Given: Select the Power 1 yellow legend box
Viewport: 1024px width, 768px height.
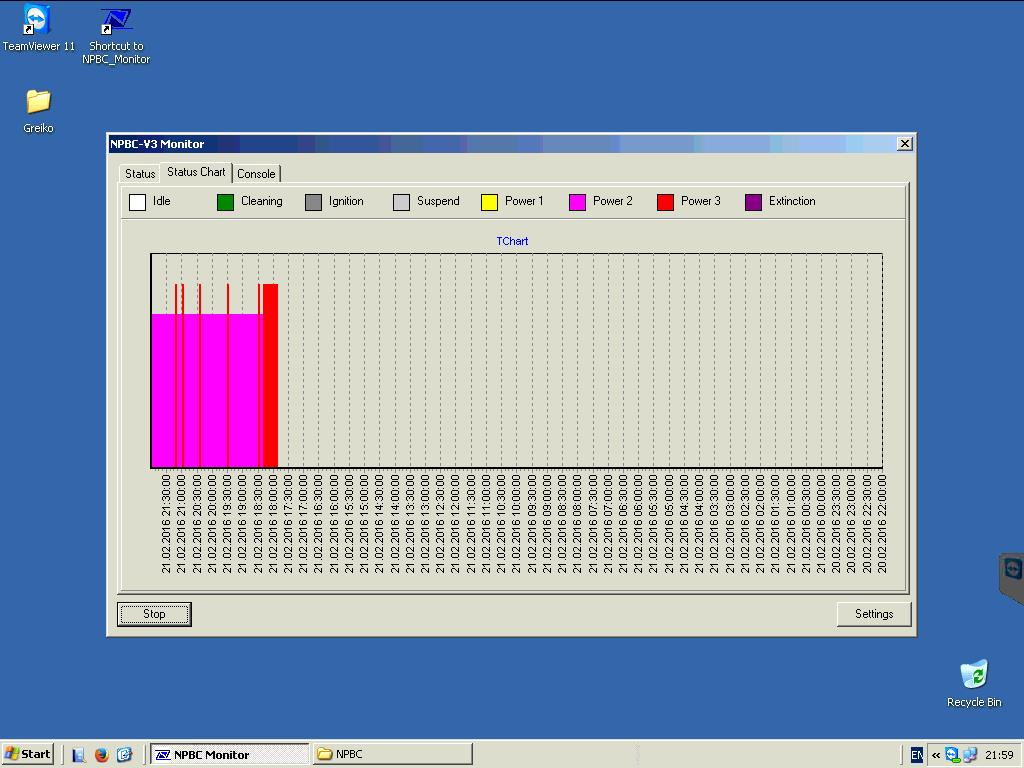Looking at the screenshot, I should (487, 201).
